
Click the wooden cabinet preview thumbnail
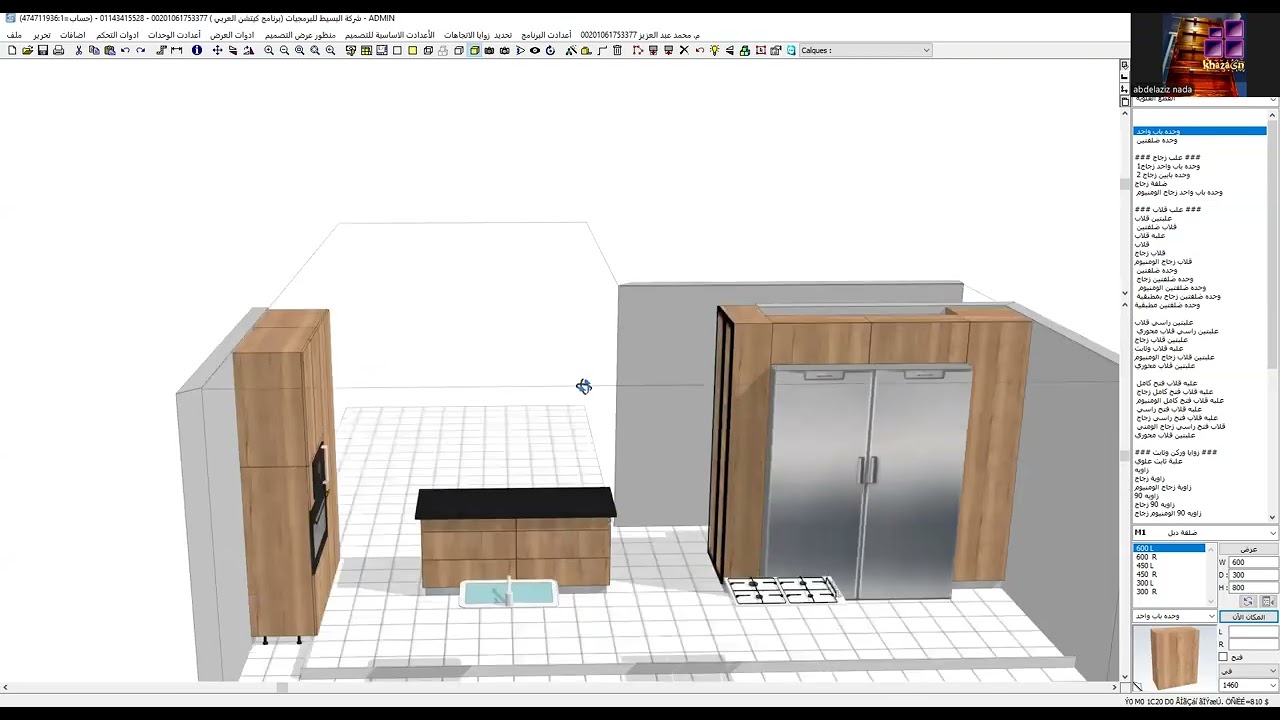pos(1175,658)
